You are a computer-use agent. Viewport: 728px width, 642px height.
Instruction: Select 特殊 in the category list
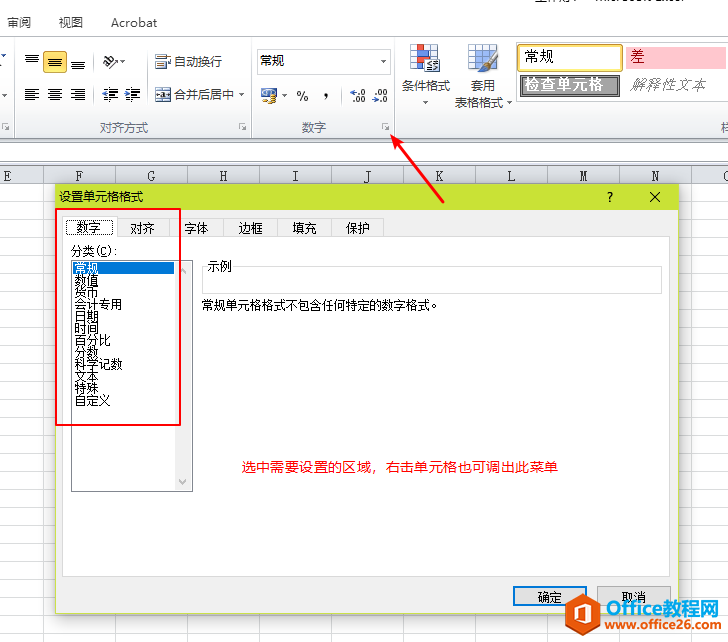[123, 388]
